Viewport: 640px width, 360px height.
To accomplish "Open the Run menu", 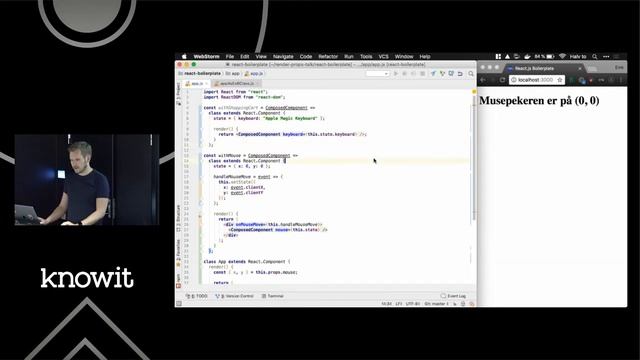I will 349,57.
